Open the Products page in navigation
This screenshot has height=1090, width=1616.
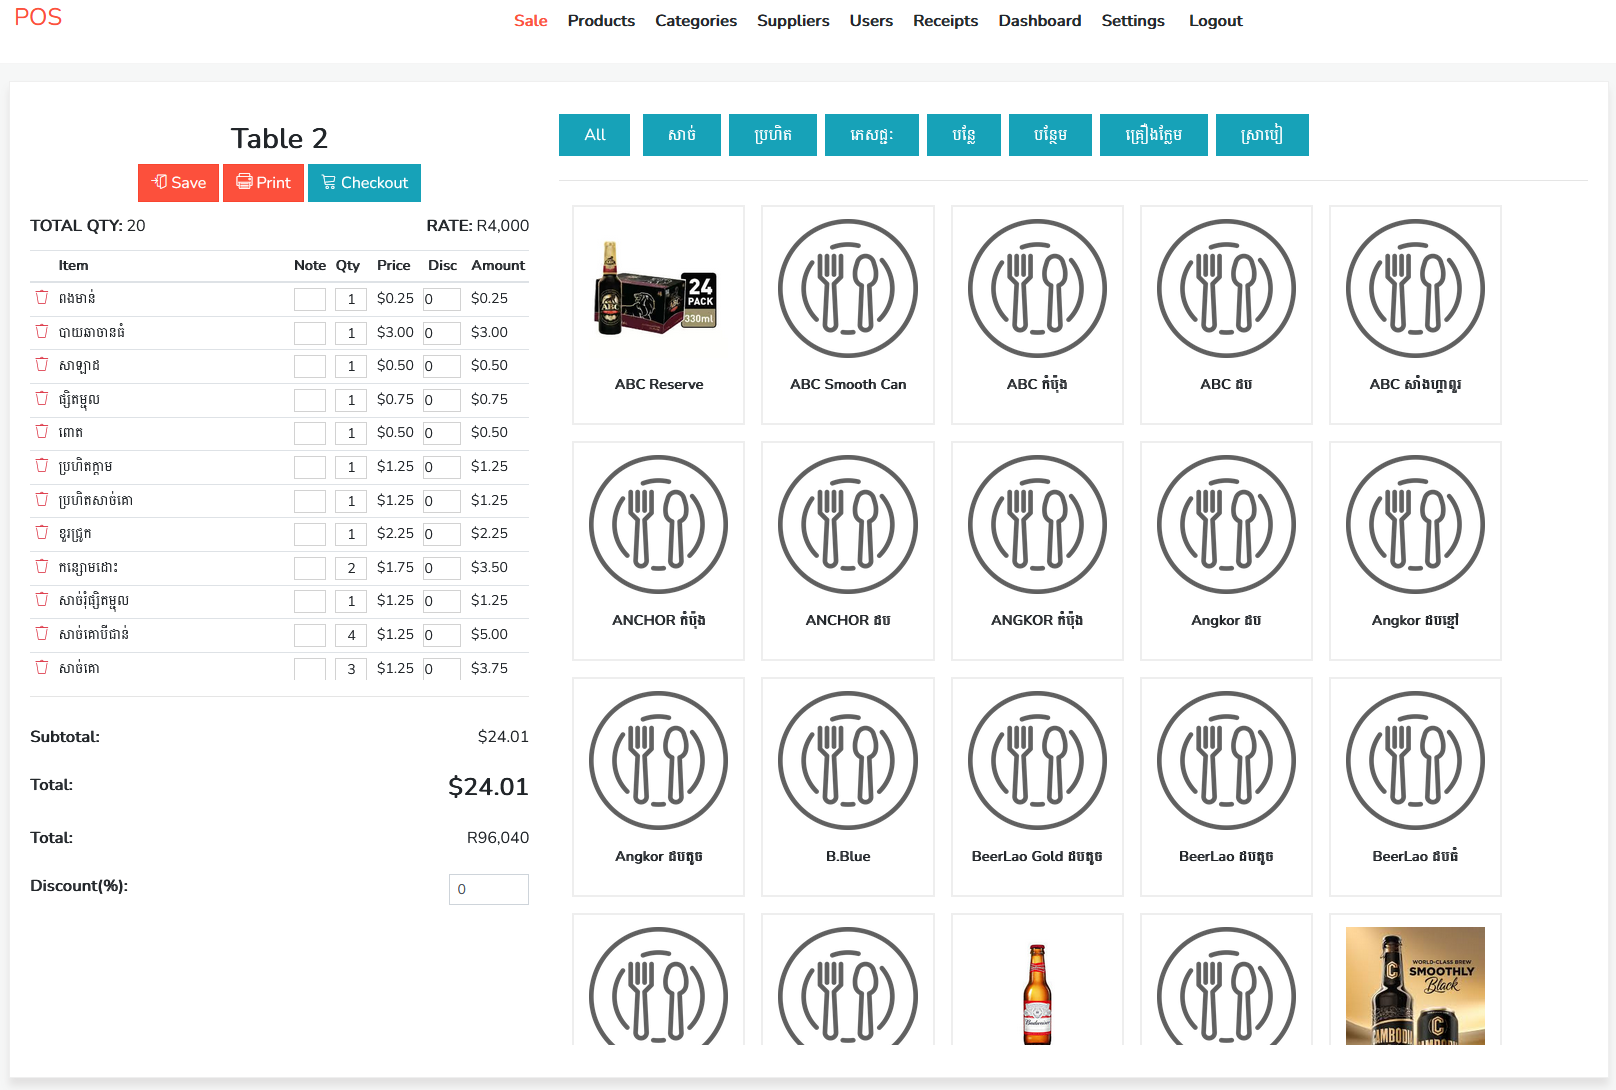601,21
